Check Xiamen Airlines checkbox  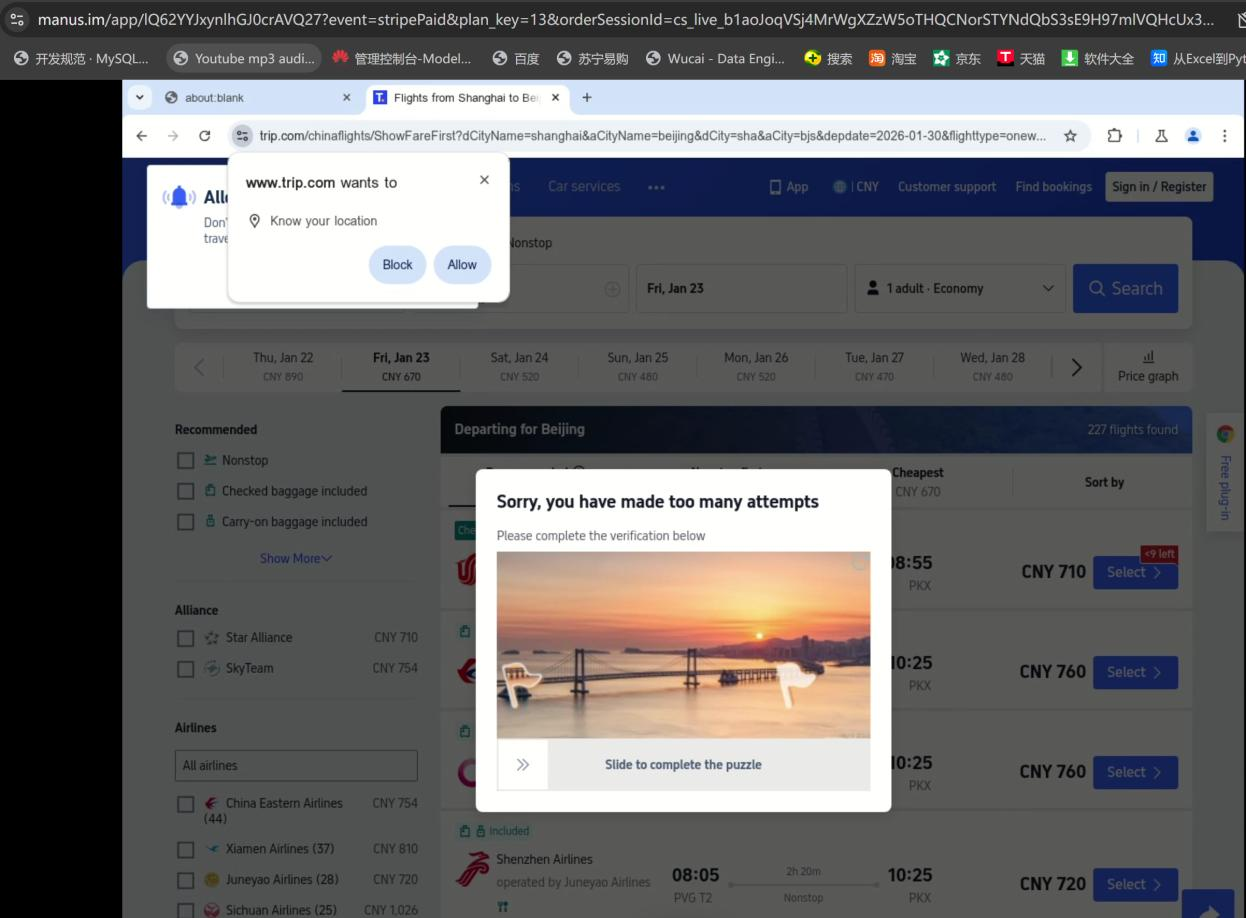185,850
